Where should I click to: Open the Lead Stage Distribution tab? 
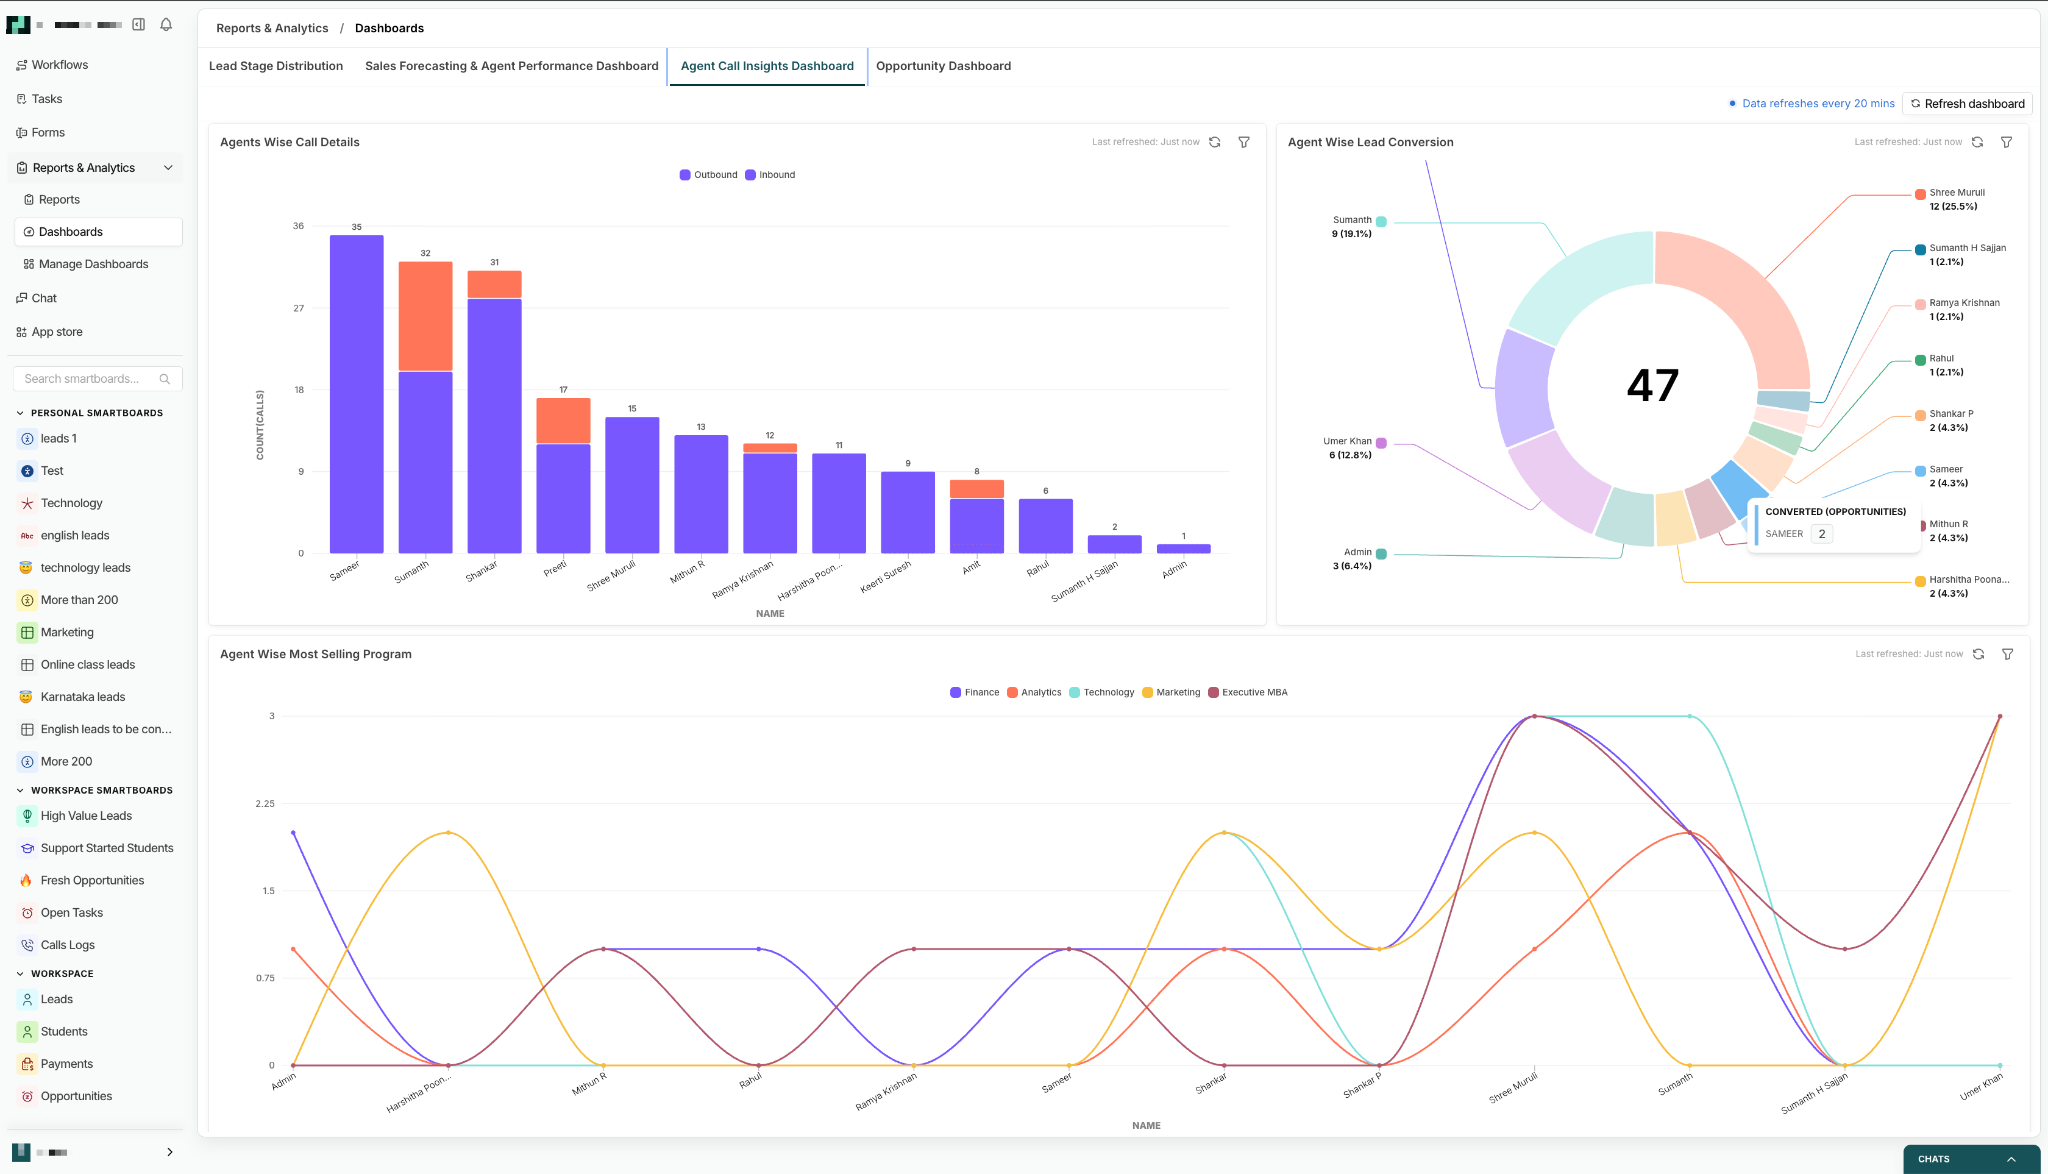276,66
